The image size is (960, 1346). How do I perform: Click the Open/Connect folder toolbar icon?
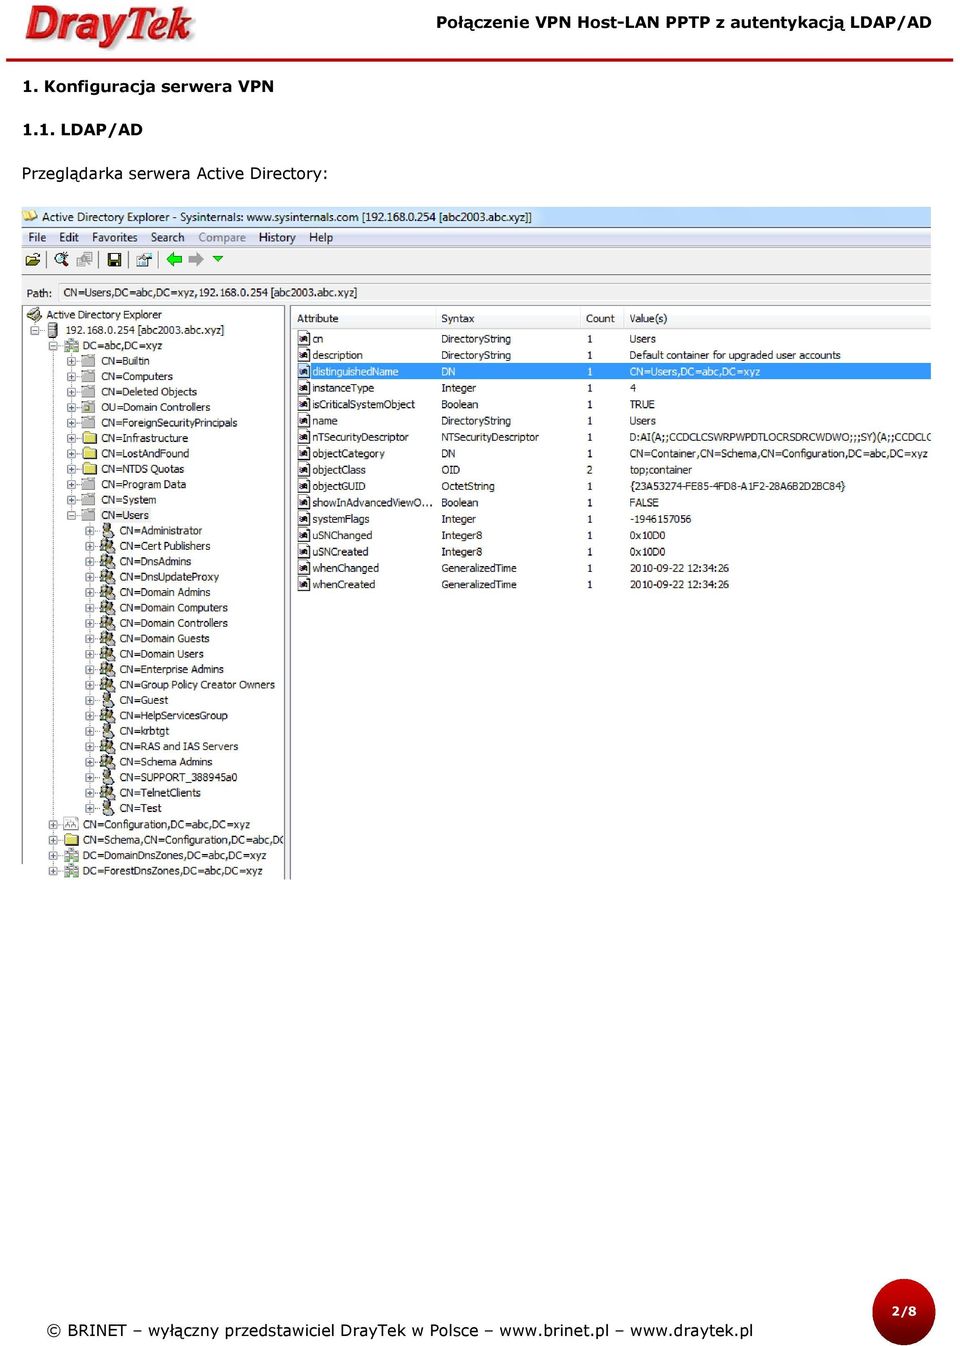(x=33, y=260)
